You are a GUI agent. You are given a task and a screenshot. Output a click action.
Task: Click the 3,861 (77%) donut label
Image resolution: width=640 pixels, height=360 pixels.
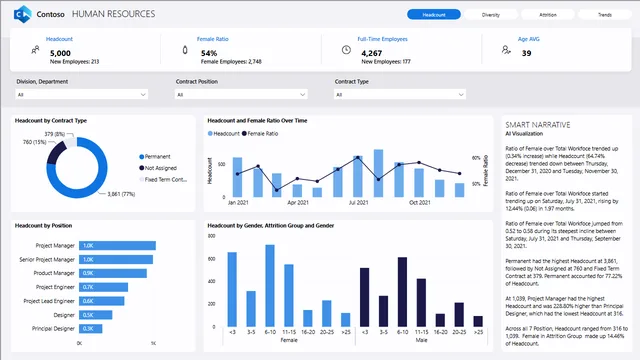pos(121,194)
